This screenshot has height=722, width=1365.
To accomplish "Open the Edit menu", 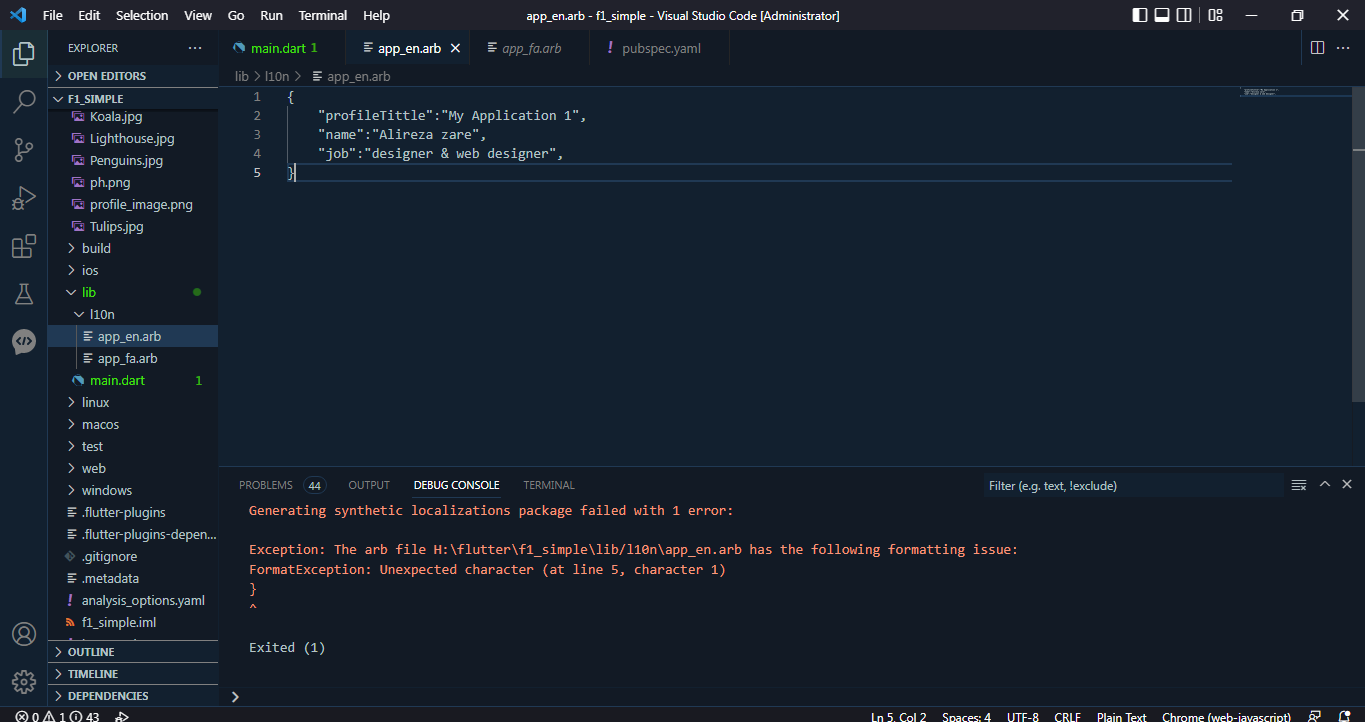I will tap(89, 15).
